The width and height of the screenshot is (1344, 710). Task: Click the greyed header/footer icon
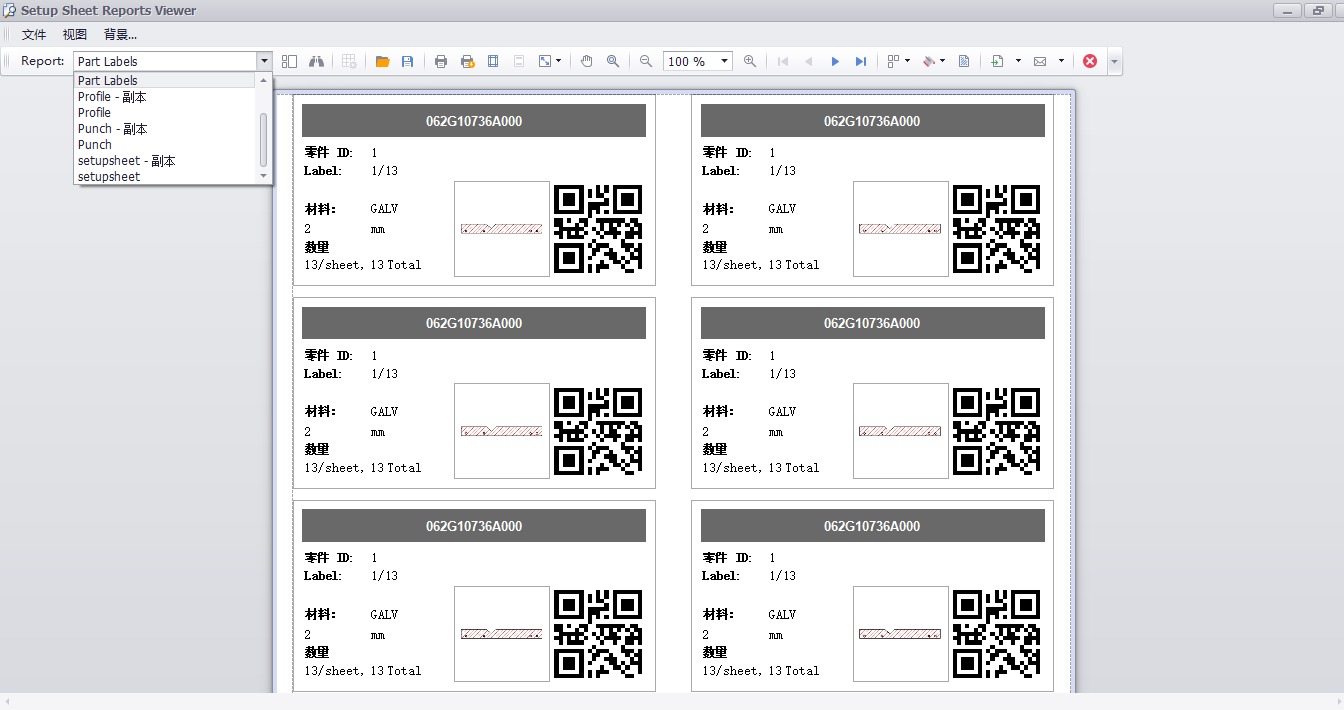click(x=519, y=61)
